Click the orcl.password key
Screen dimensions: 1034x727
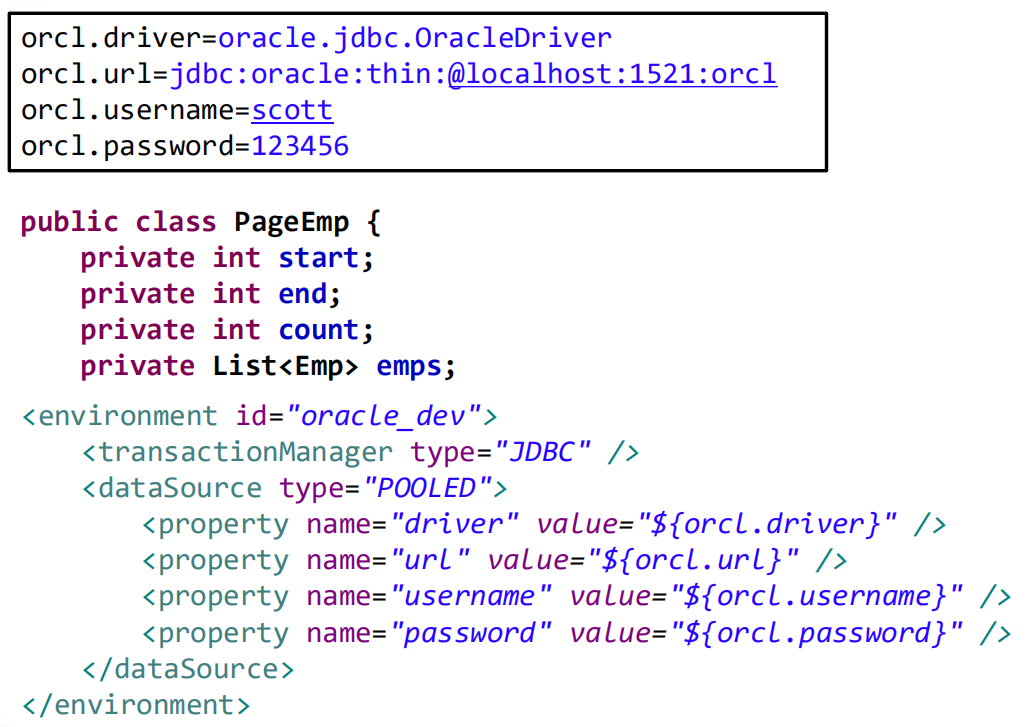coord(127,146)
